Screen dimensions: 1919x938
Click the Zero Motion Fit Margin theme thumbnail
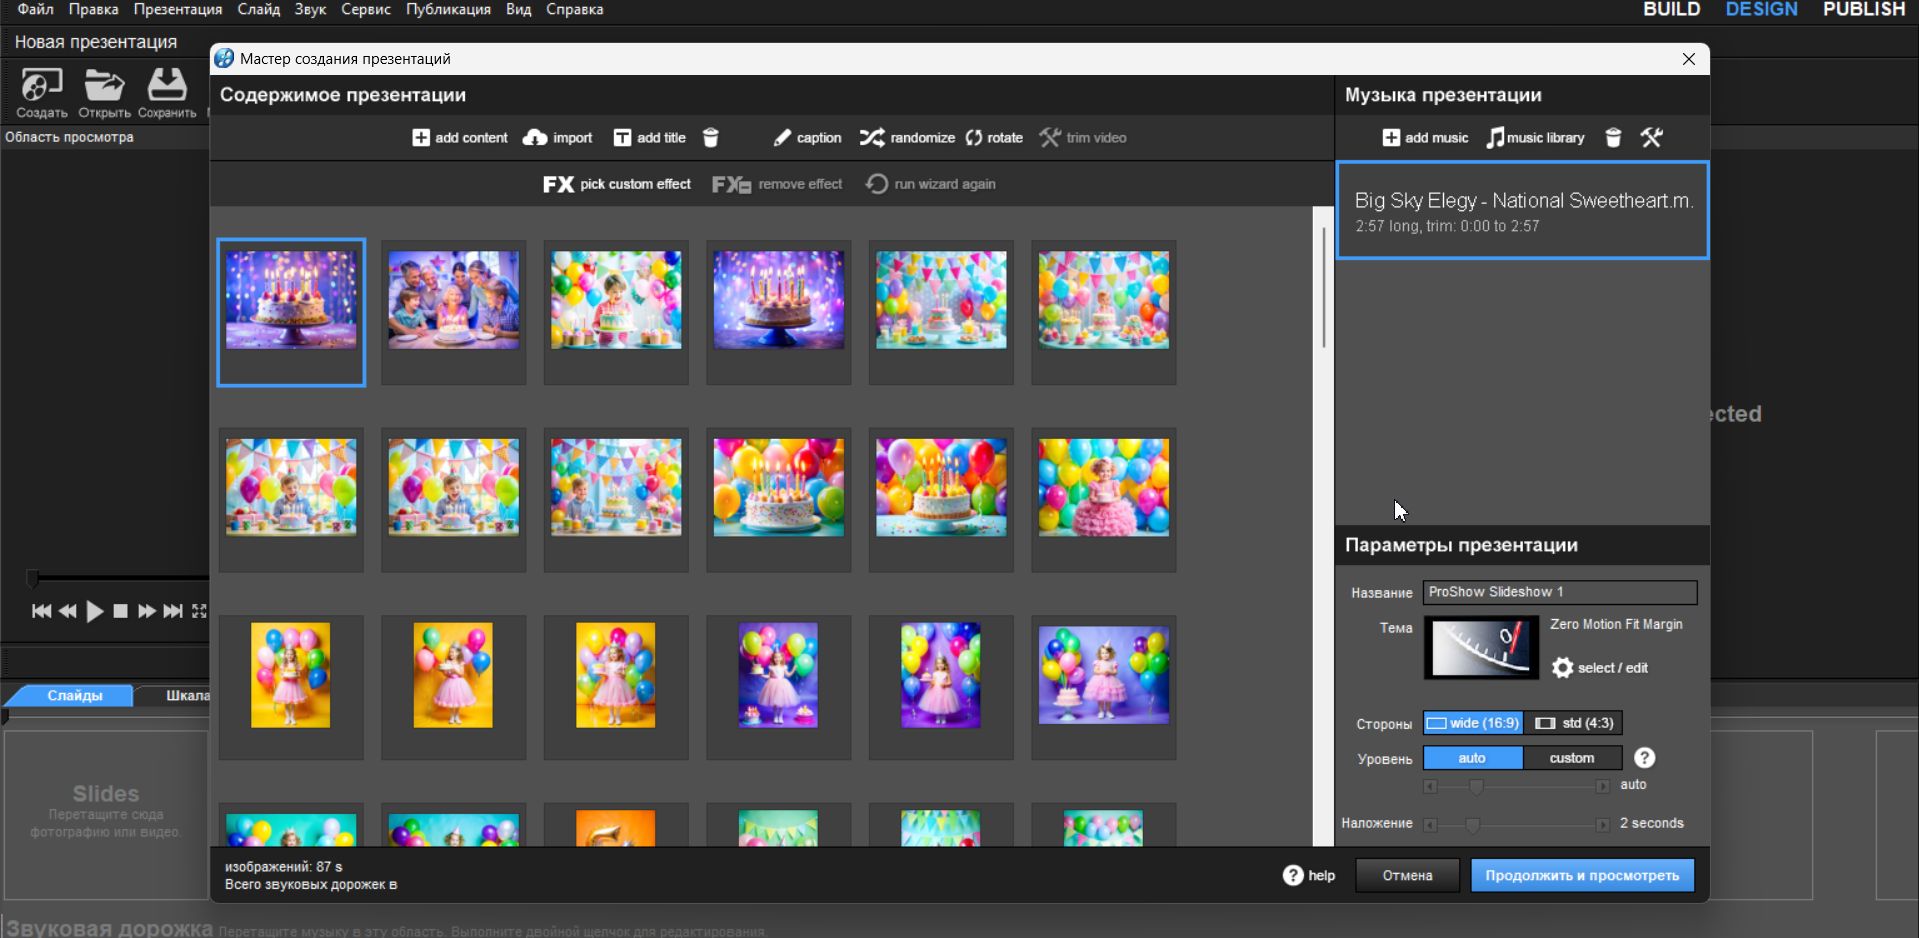tap(1481, 648)
